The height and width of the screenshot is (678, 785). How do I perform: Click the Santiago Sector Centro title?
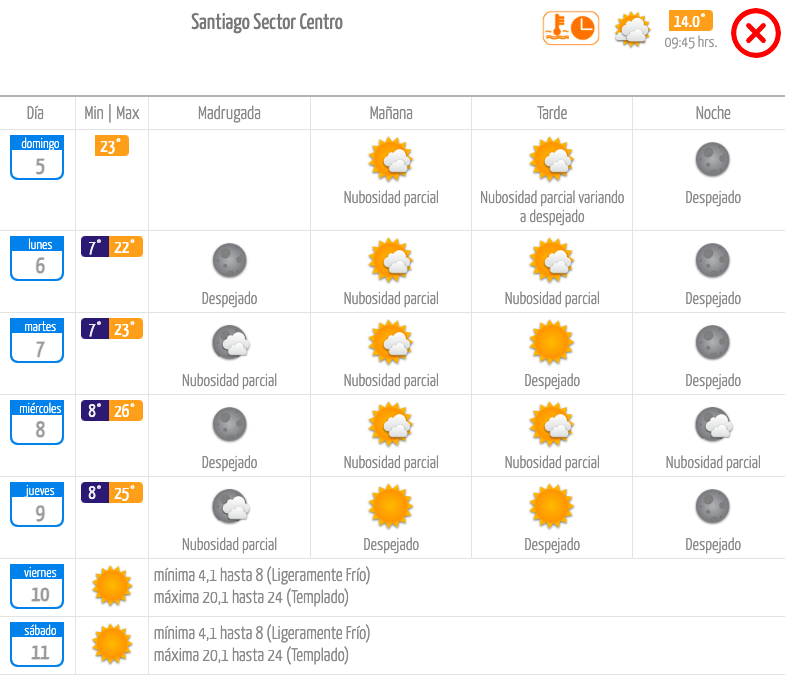tap(267, 22)
